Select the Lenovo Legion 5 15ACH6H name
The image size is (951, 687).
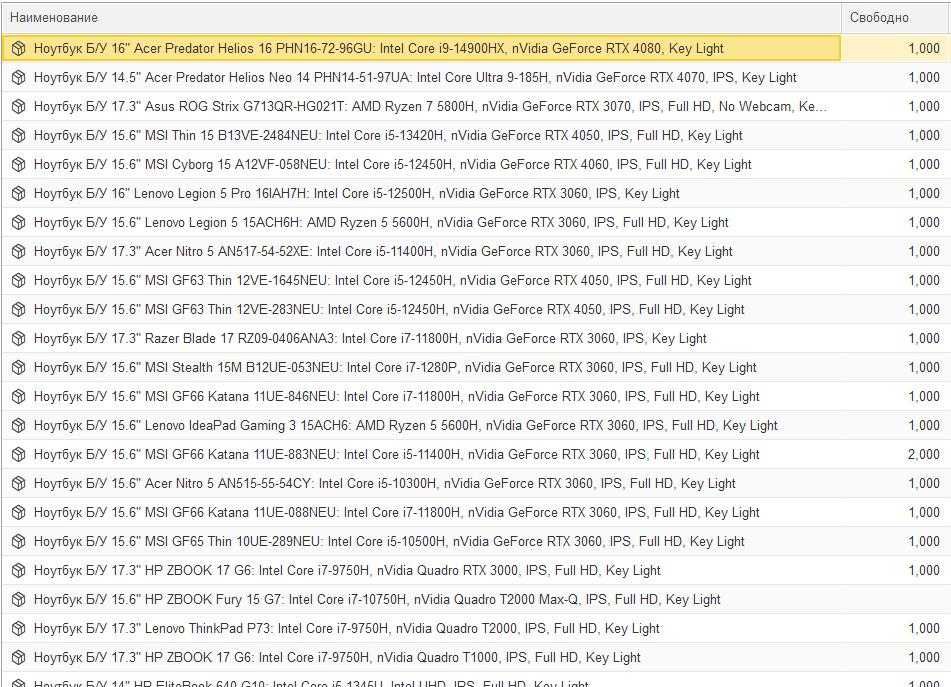click(x=381, y=223)
